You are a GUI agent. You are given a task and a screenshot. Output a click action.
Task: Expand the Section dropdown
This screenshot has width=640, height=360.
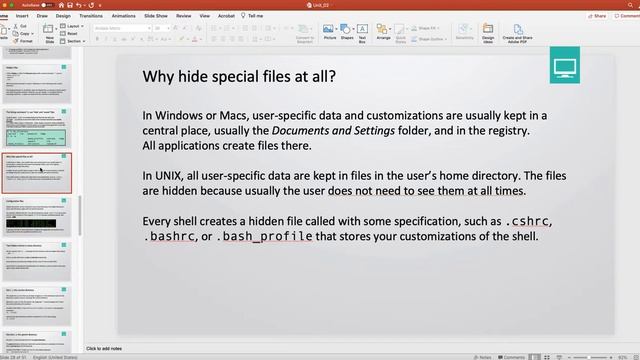pos(73,41)
